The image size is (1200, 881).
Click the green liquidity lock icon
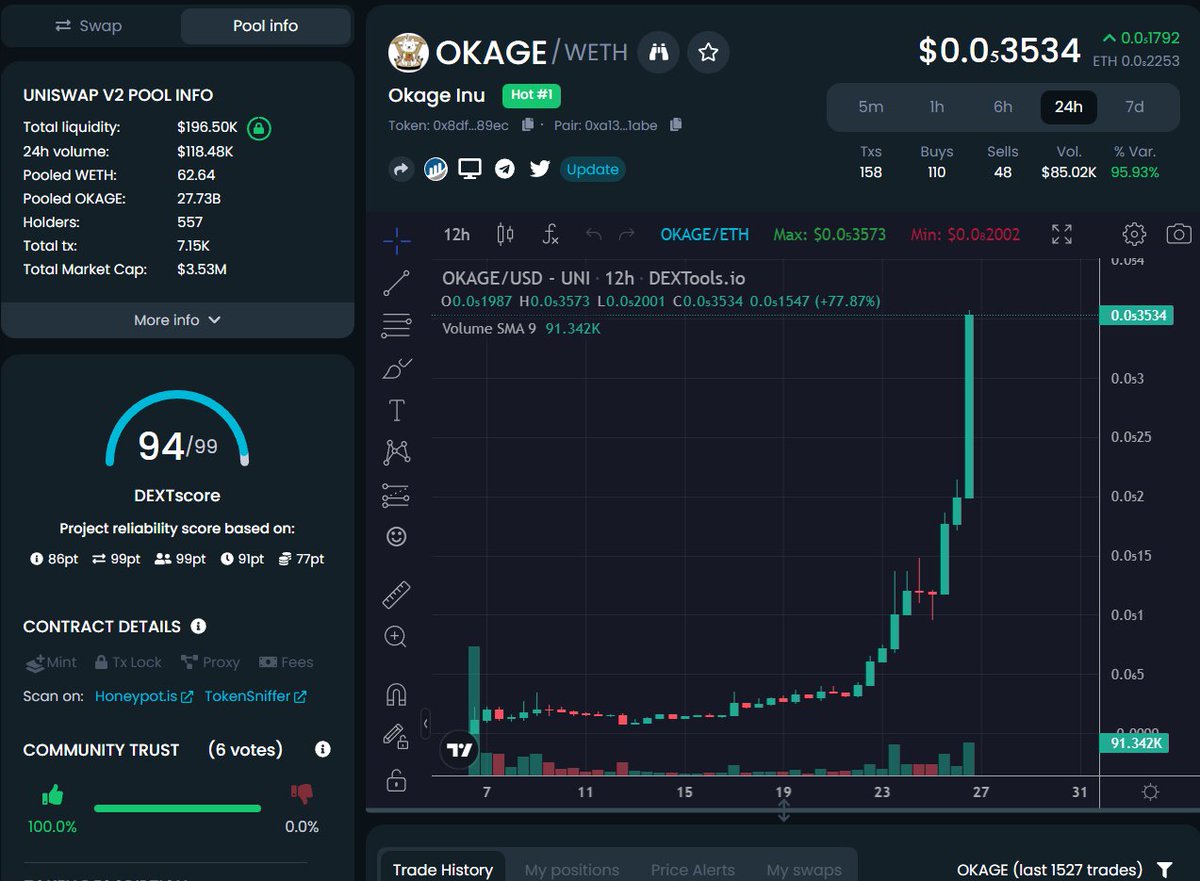pos(259,128)
